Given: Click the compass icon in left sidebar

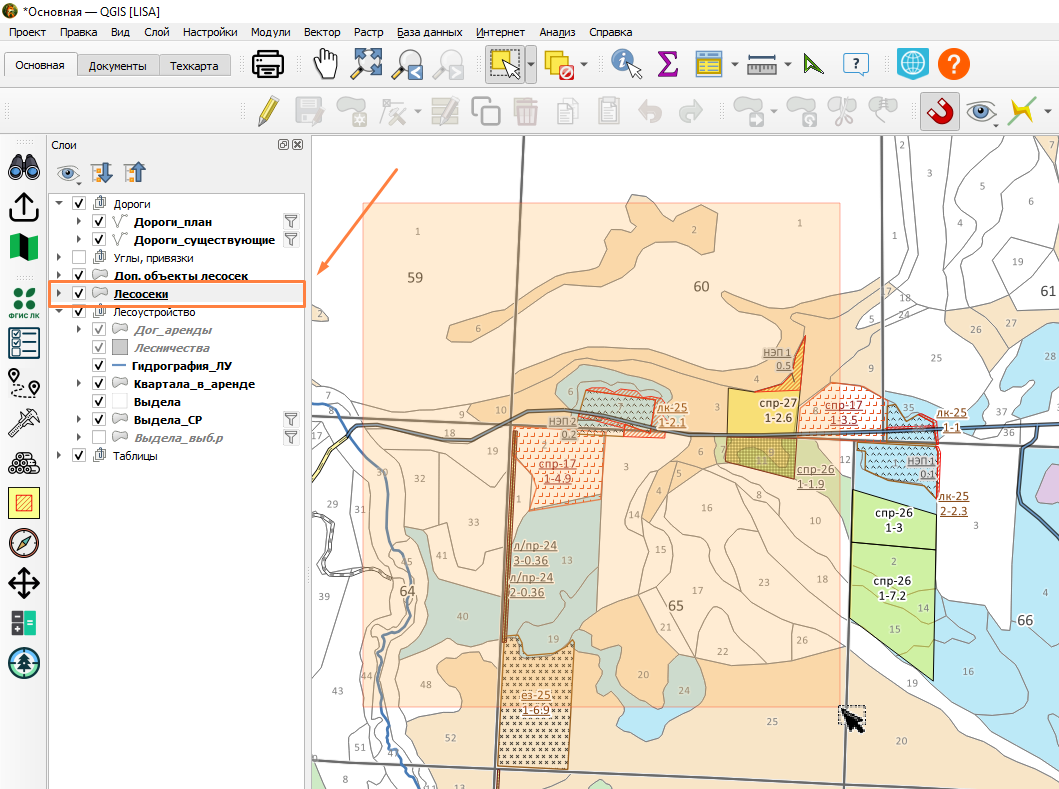Looking at the screenshot, I should click(24, 543).
